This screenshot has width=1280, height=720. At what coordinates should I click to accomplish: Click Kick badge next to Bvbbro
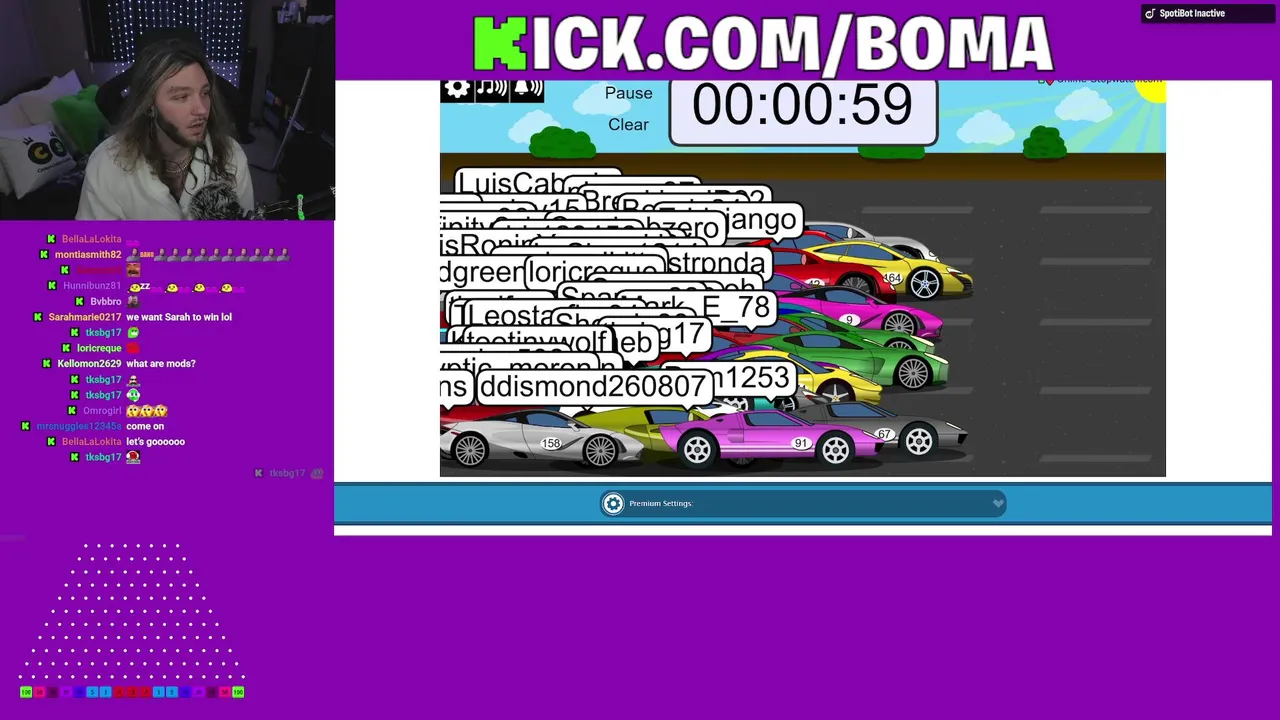point(80,301)
